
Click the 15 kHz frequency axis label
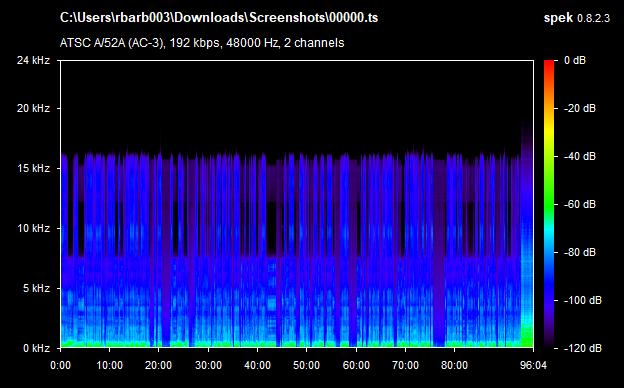[x=33, y=168]
